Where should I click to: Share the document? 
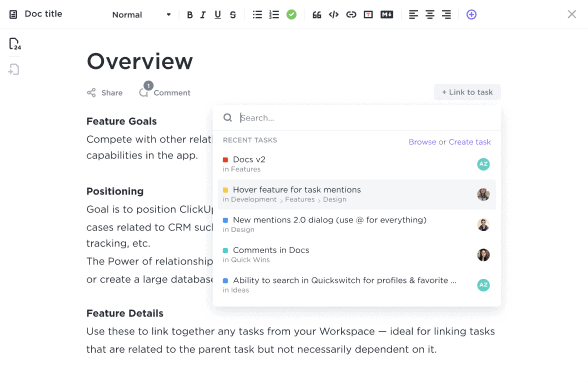[x=105, y=93]
